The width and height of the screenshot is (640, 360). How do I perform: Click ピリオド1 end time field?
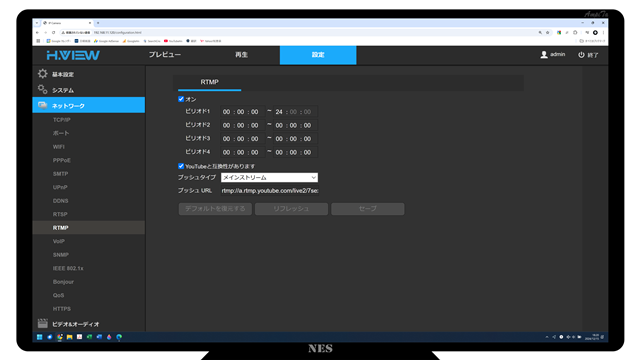[x=295, y=112]
